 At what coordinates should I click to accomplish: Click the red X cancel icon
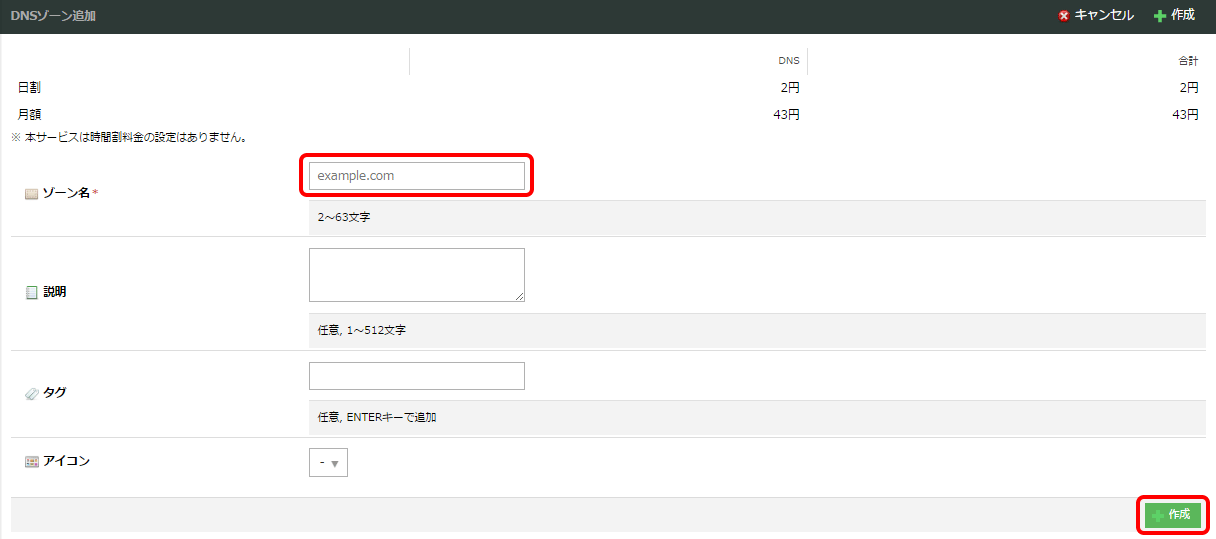click(1064, 16)
